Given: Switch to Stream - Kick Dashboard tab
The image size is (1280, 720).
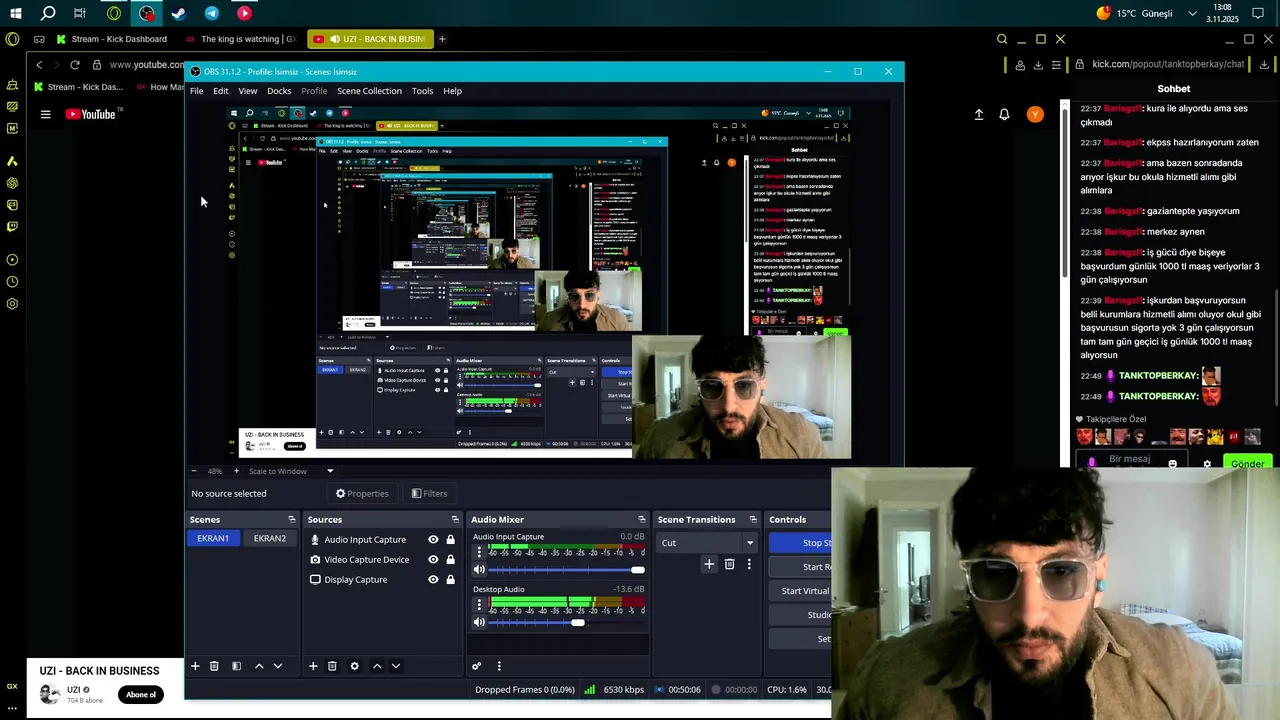Looking at the screenshot, I should (x=111, y=39).
